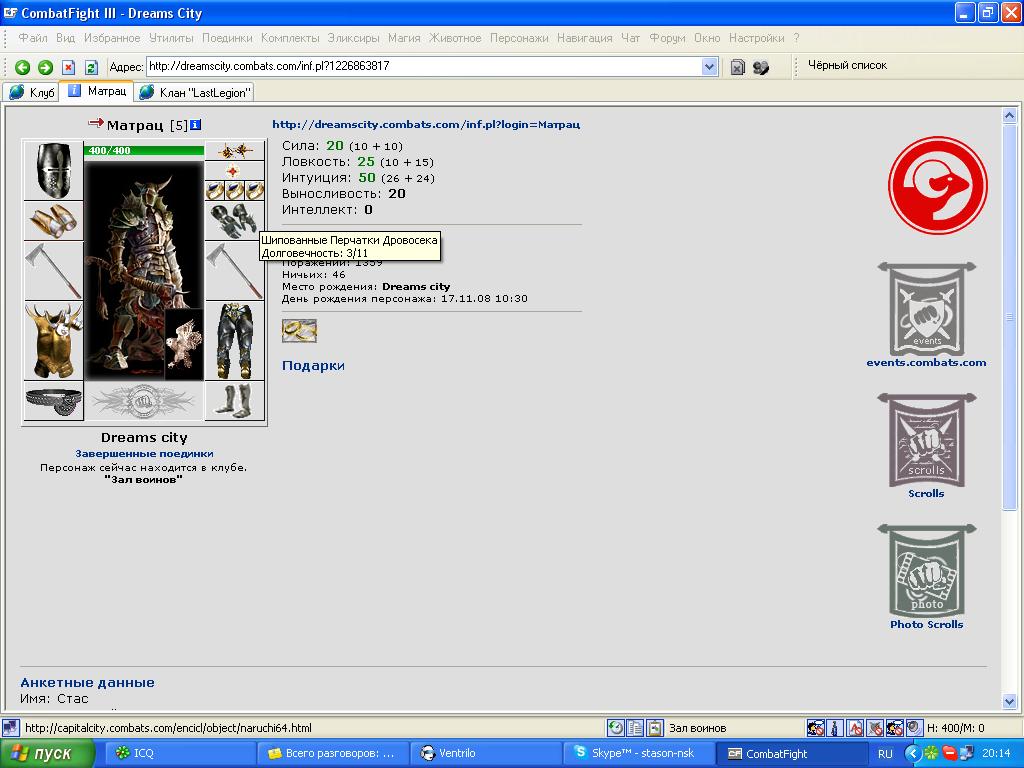Stop page loading with red X icon
Screen dimensions: 1024x768
pos(69,67)
